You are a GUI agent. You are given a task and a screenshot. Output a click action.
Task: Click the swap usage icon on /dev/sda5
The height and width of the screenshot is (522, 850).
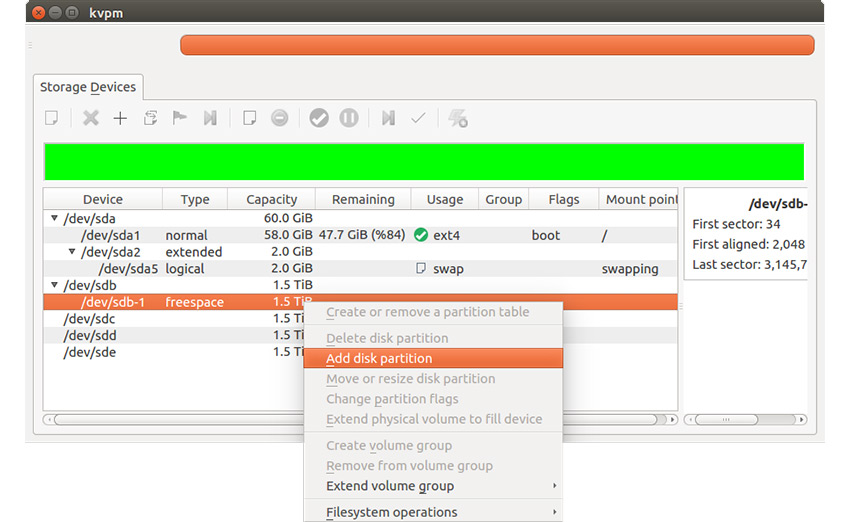[x=421, y=269]
